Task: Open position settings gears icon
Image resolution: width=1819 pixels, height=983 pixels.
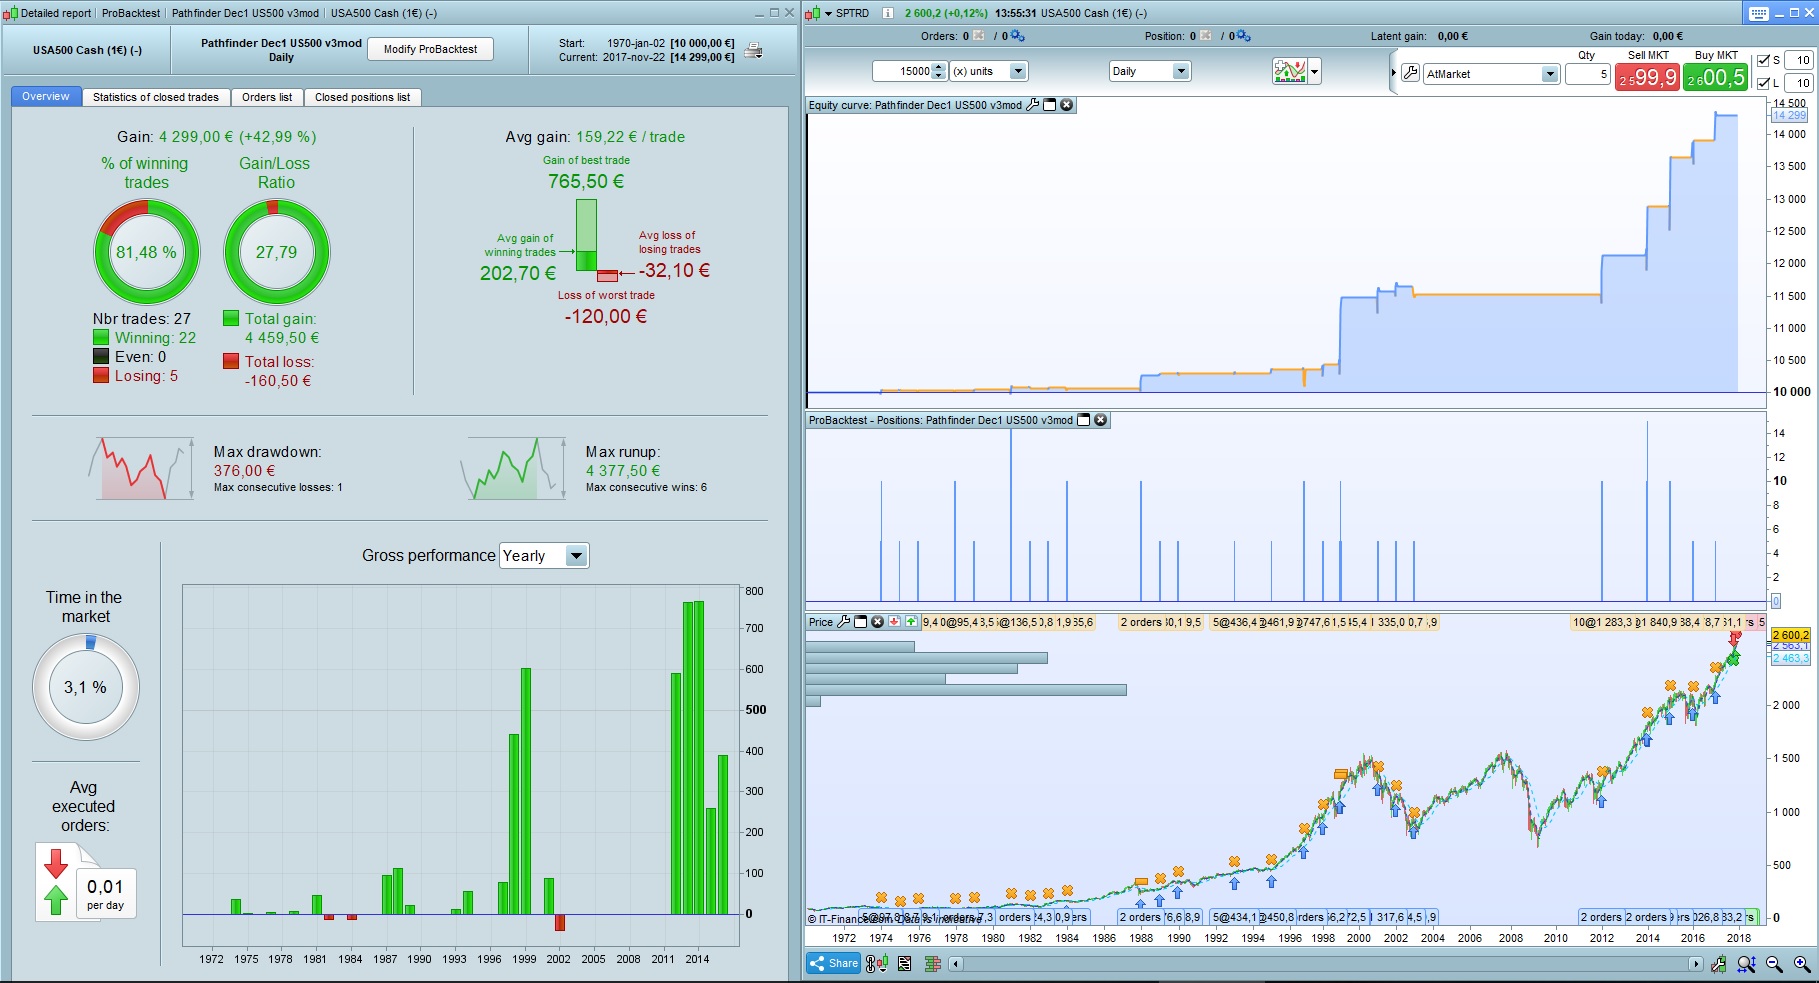Action: coord(1243,36)
